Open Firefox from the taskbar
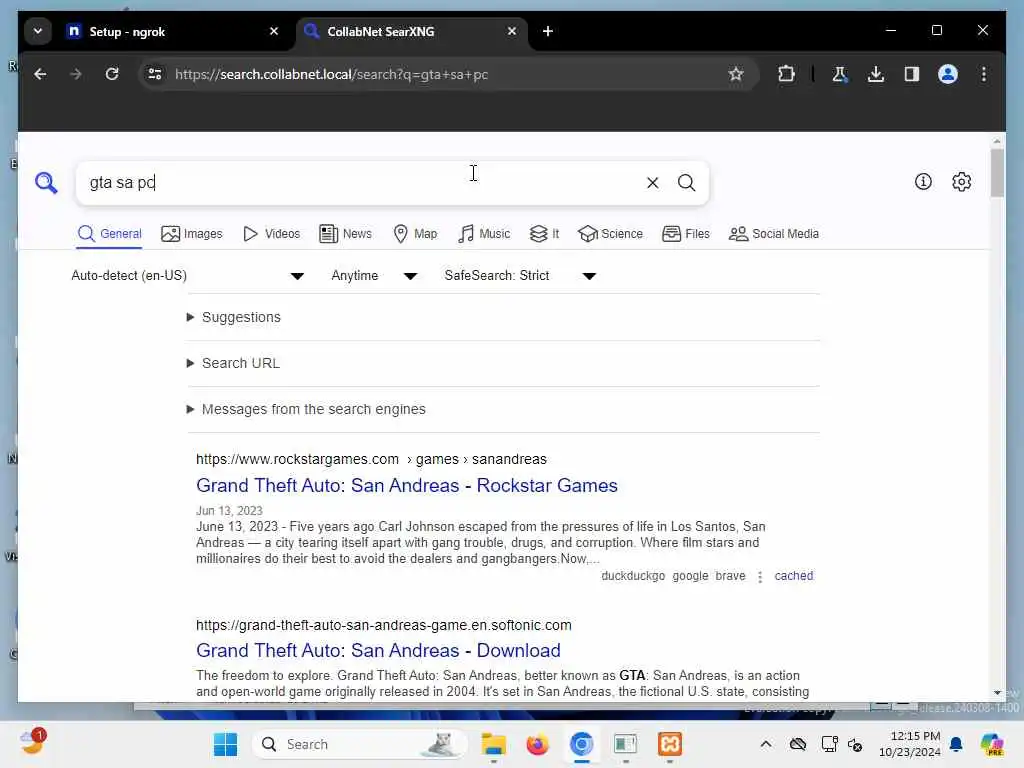The image size is (1024, 768). pyautogui.click(x=537, y=744)
